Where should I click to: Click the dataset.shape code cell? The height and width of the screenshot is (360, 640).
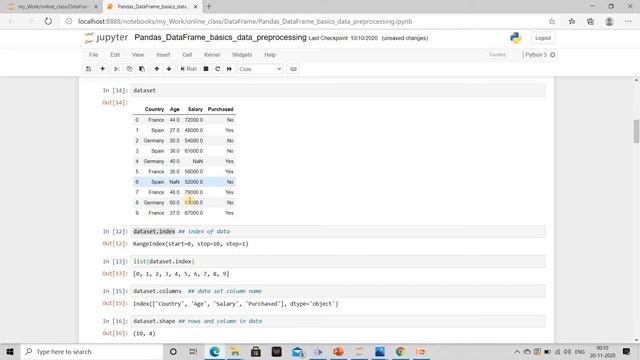pos(338,321)
